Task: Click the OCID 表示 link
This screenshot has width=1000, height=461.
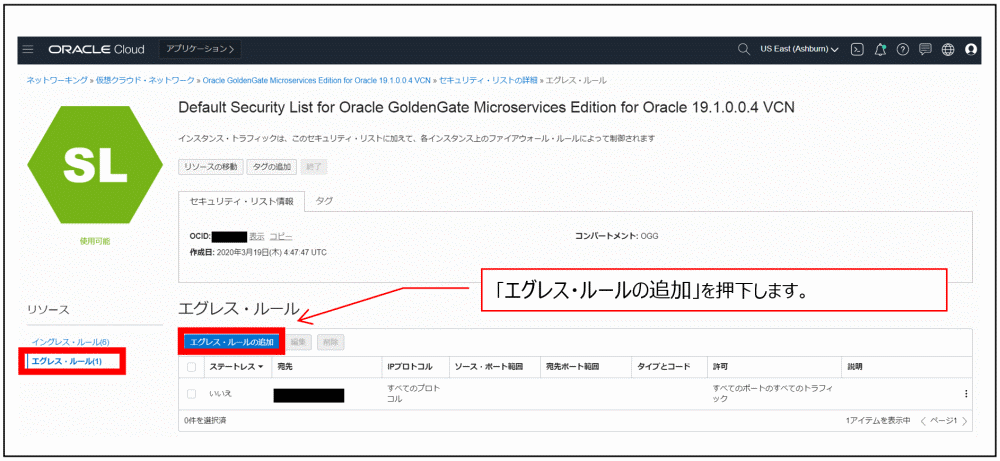Action: coord(256,237)
